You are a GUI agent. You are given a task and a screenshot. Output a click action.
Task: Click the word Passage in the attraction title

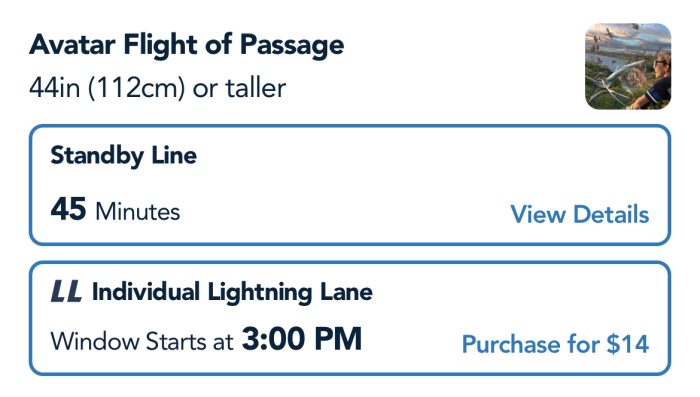point(292,45)
